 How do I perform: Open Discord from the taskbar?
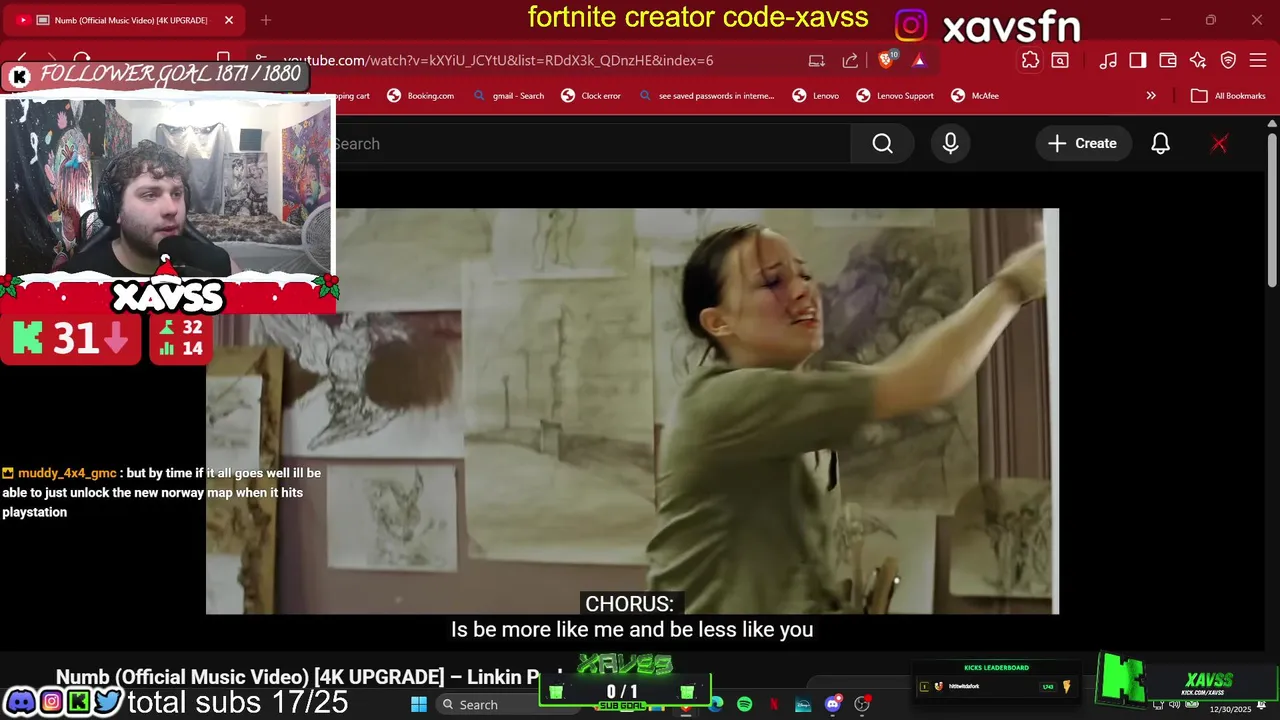click(832, 705)
